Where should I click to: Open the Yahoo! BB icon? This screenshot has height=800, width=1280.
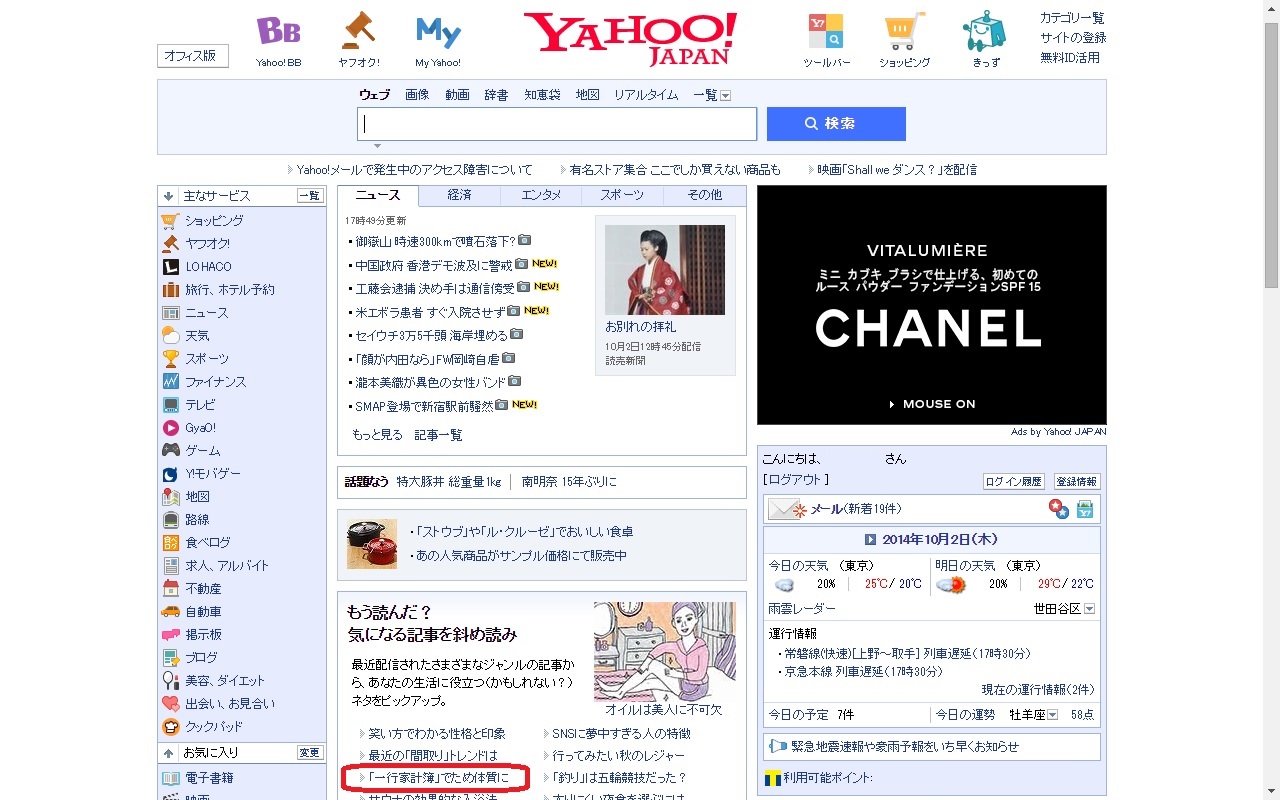click(278, 32)
